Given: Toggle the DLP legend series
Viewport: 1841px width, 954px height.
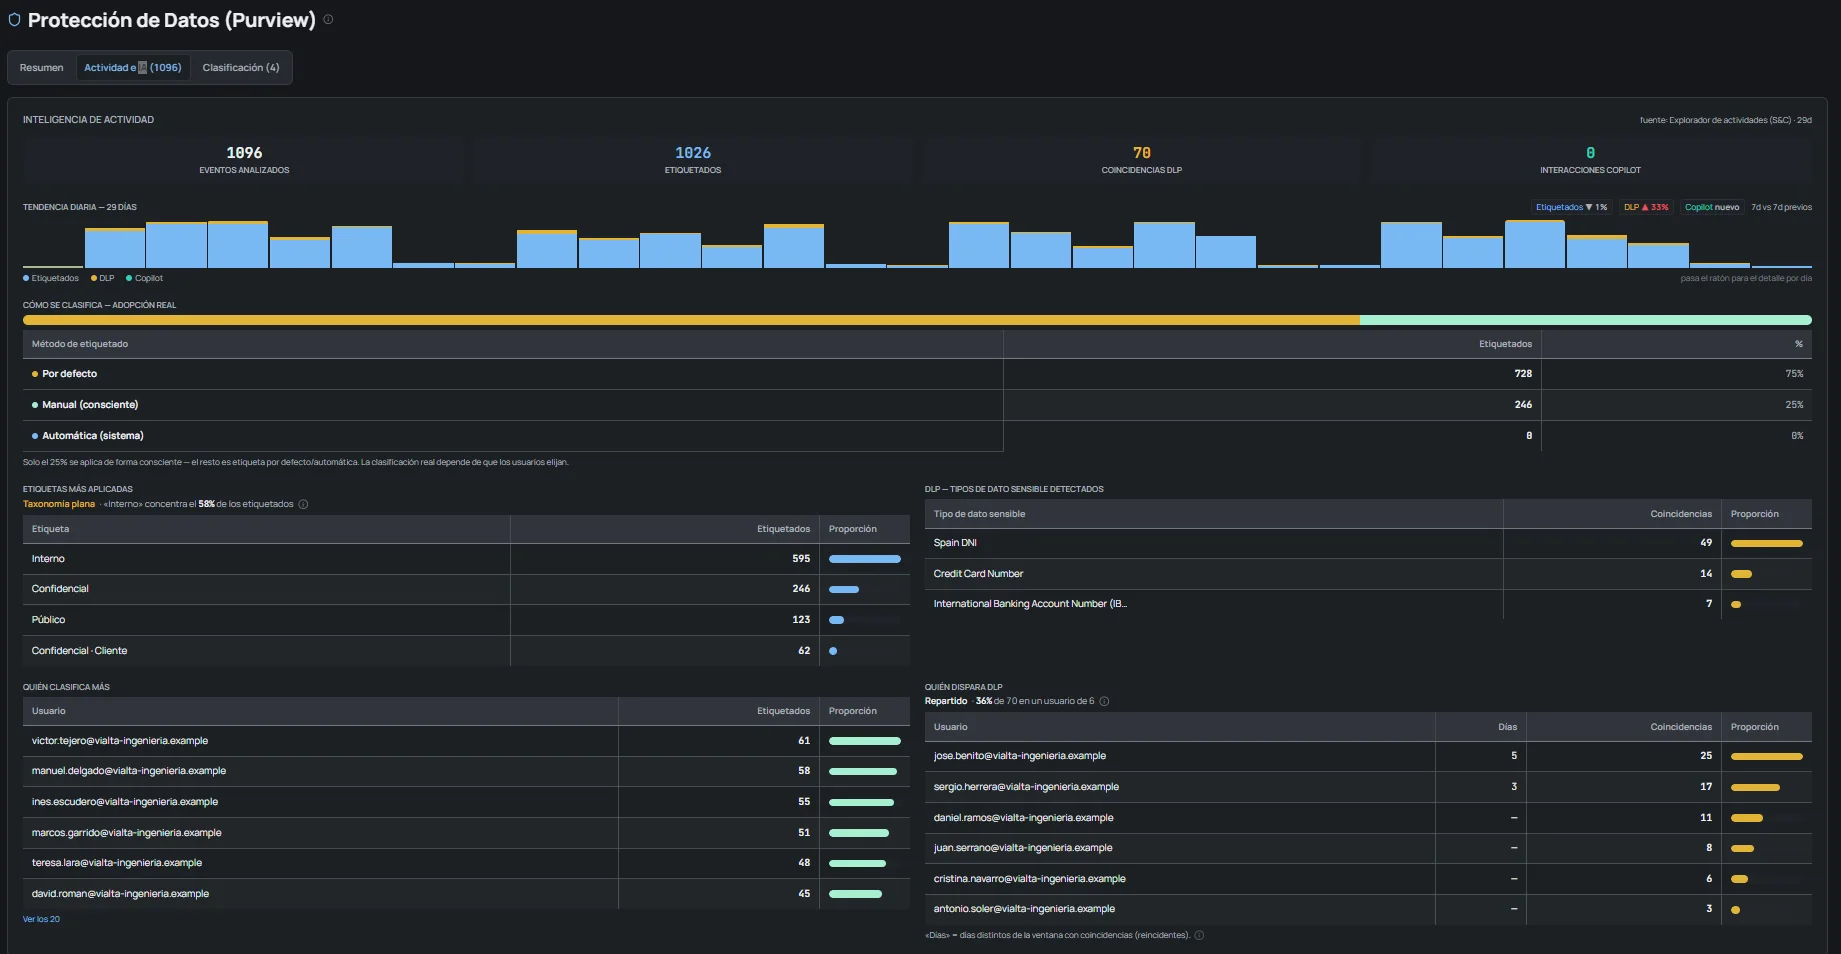Looking at the screenshot, I should (103, 278).
